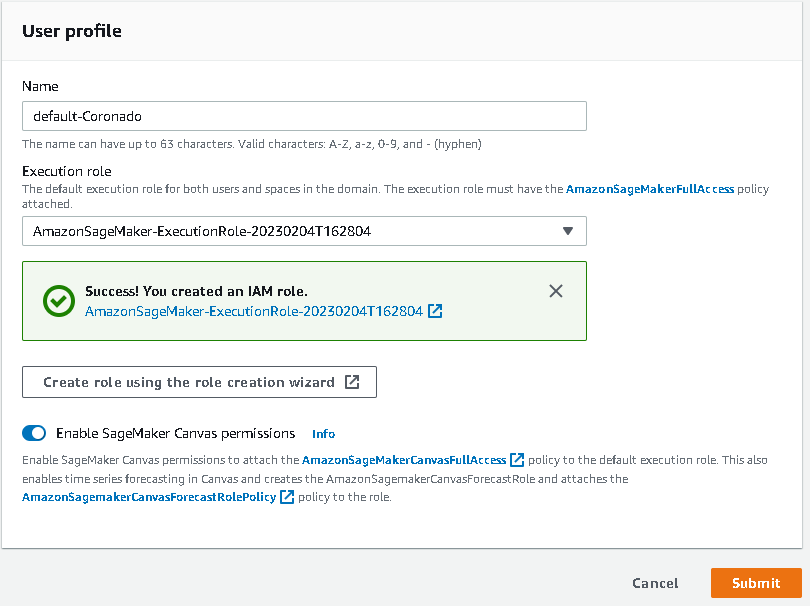The width and height of the screenshot is (810, 606).
Task: Open the IAM role external link icon
Action: click(435, 311)
